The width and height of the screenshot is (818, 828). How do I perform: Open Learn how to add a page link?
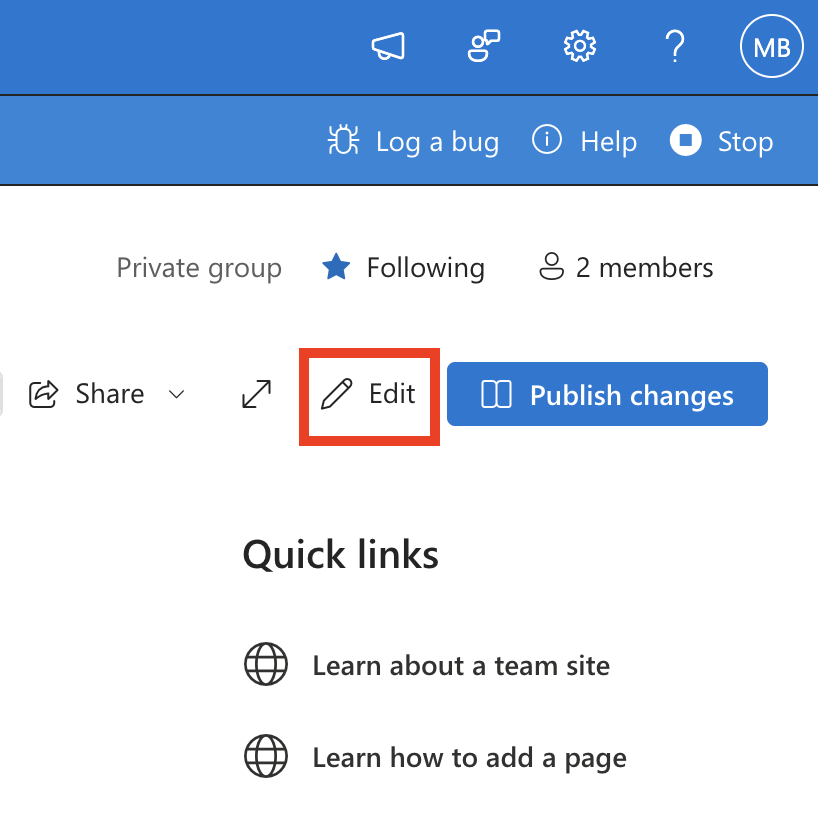[x=435, y=757]
